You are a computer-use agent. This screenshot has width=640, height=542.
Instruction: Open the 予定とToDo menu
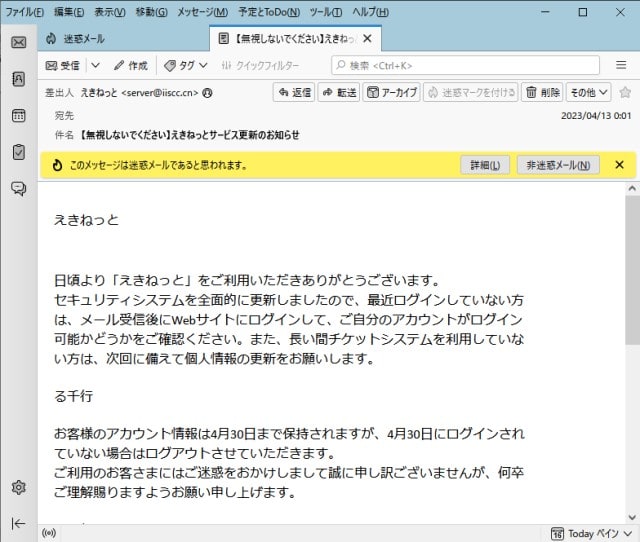pos(269,12)
